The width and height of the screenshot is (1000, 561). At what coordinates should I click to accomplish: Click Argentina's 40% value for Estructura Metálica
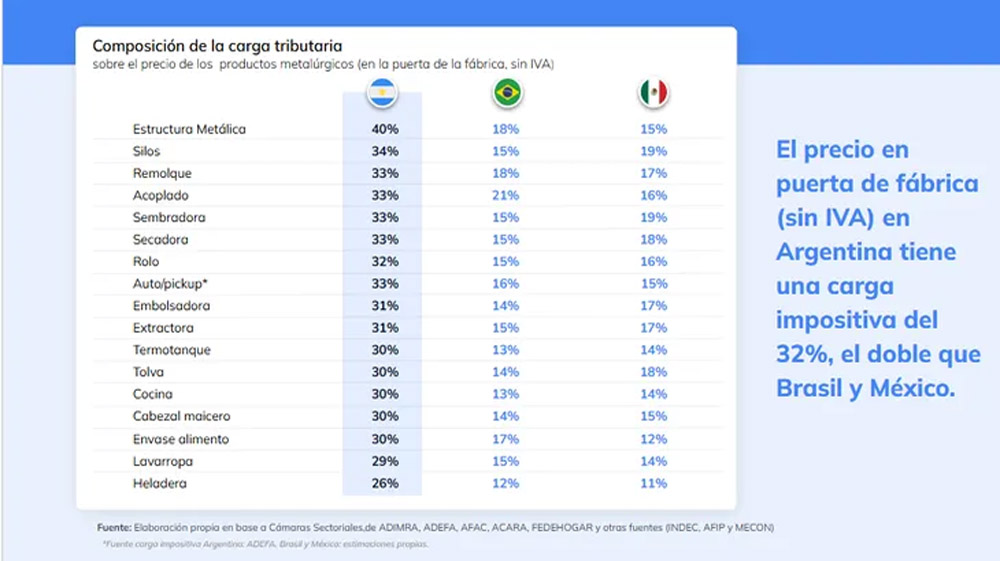(x=385, y=129)
